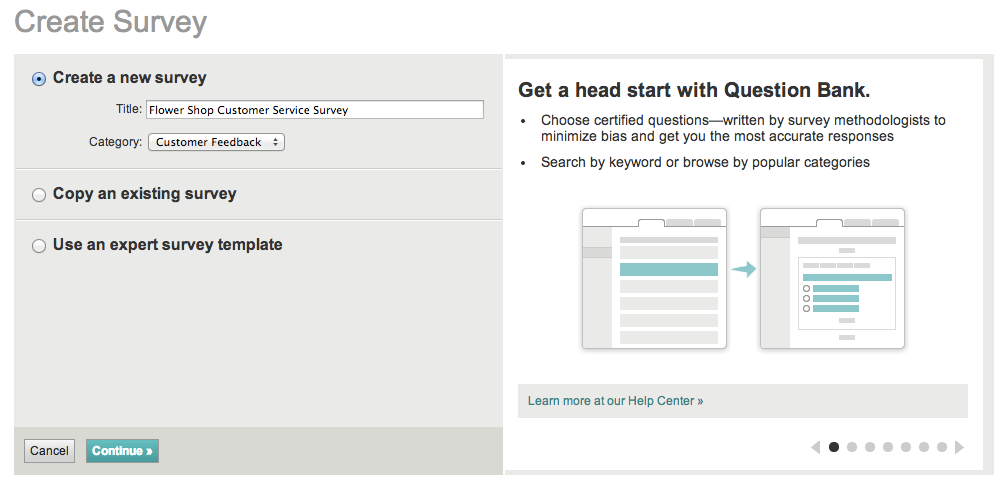Choose Copy an existing survey option
This screenshot has width=1004, height=484.
tap(39, 195)
